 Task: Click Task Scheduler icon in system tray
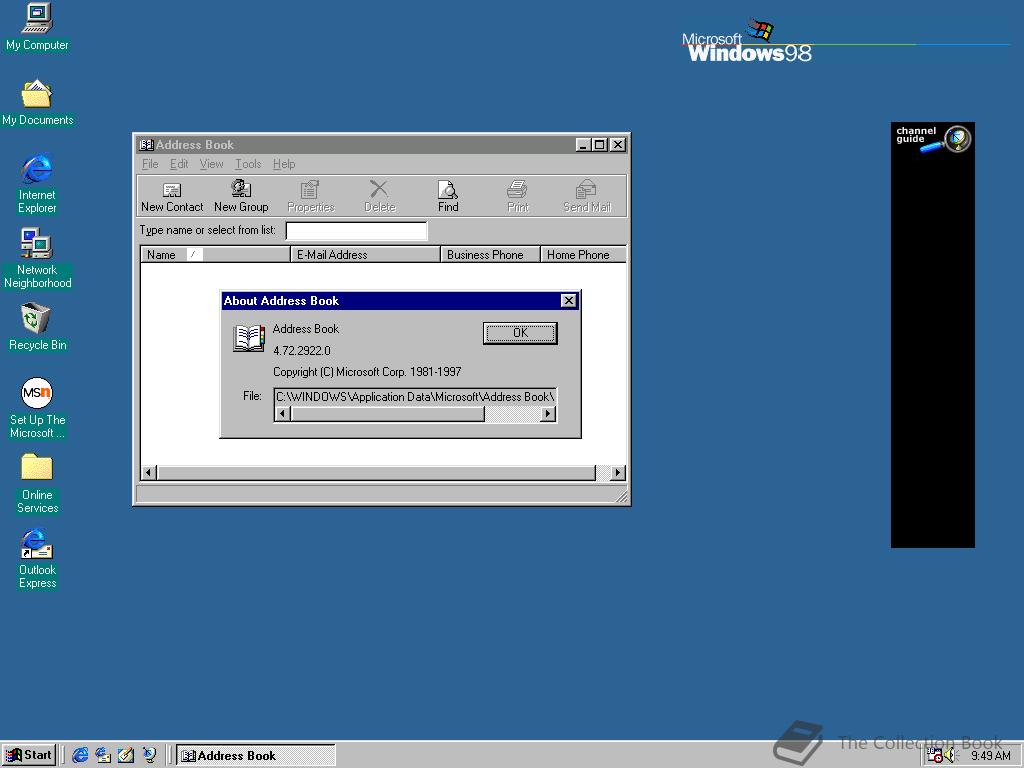coord(935,756)
